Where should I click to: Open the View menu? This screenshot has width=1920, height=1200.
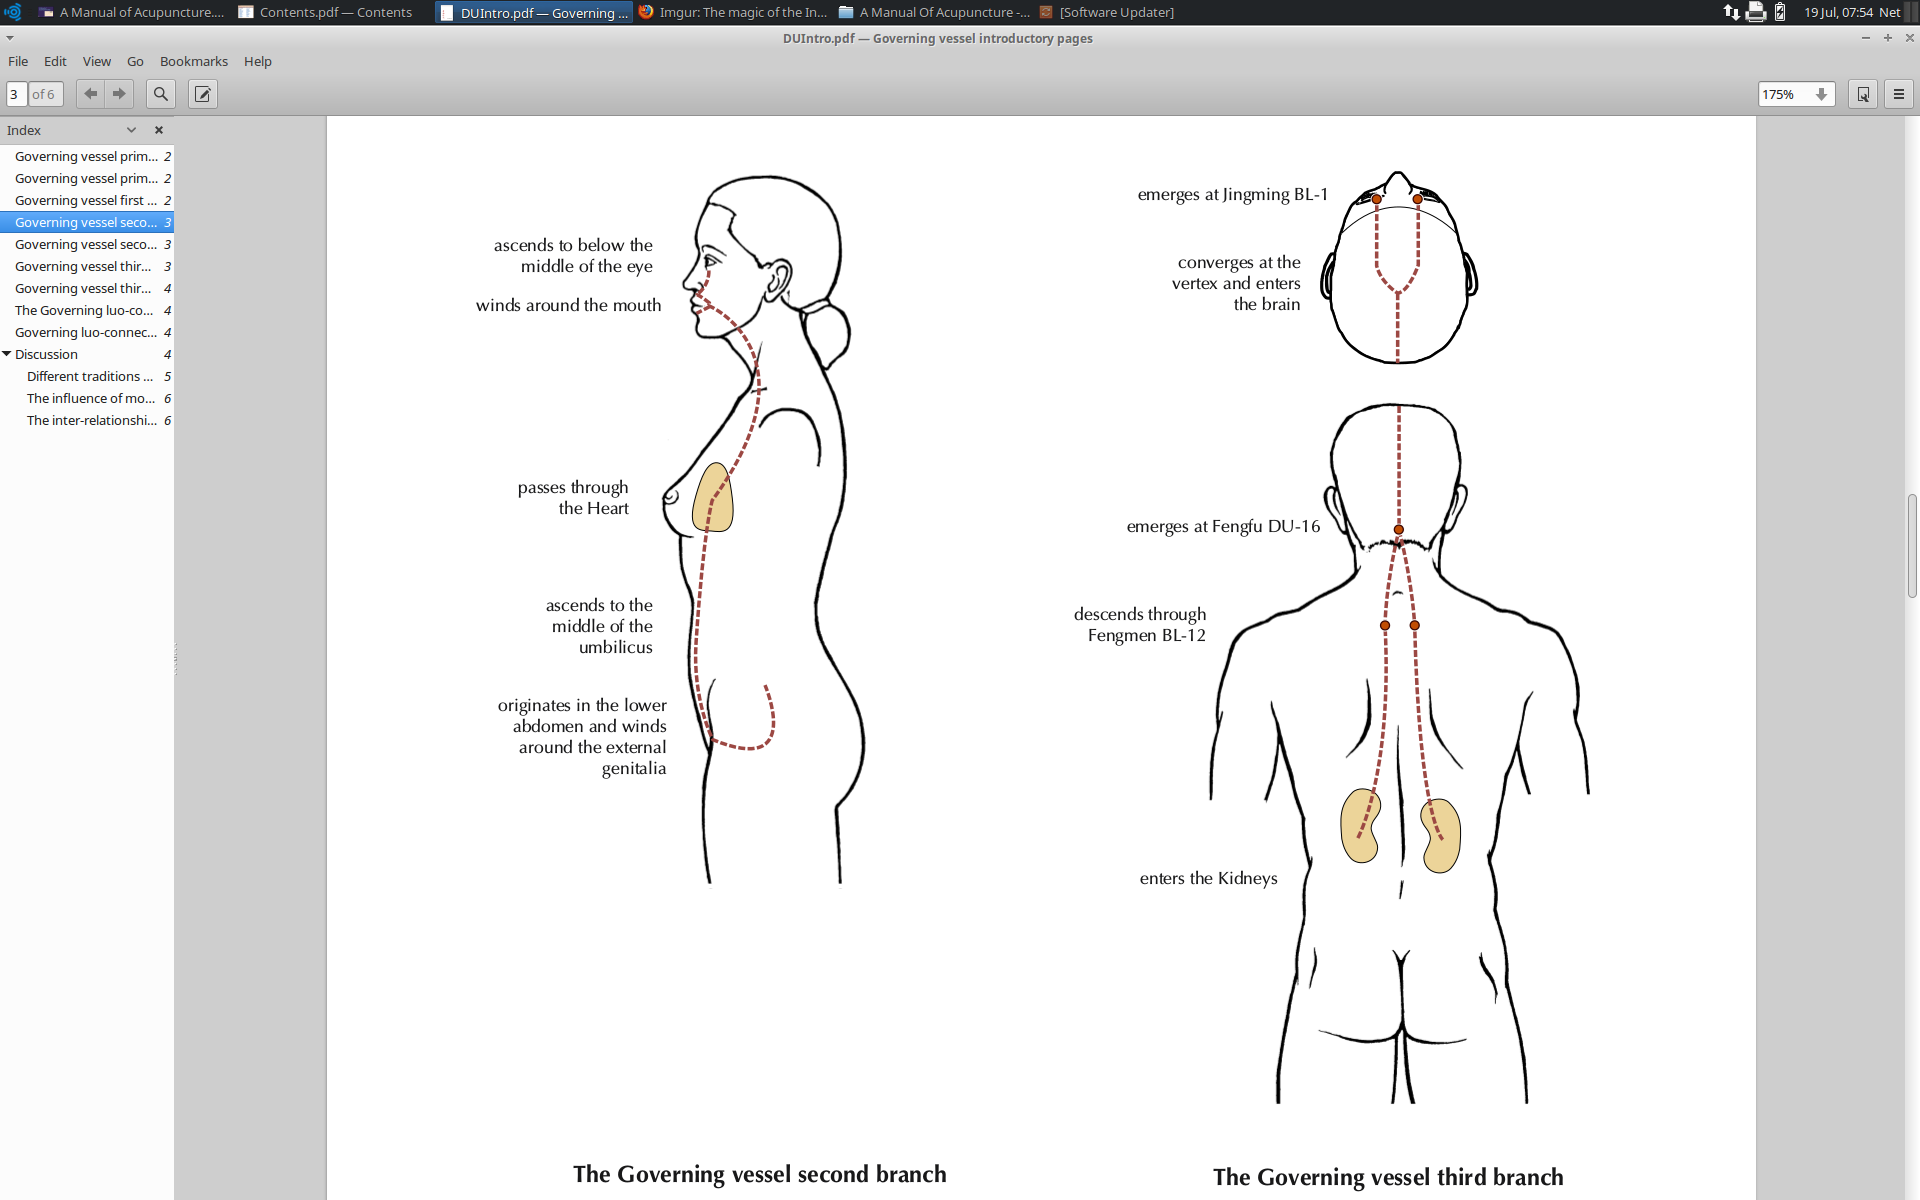point(96,61)
